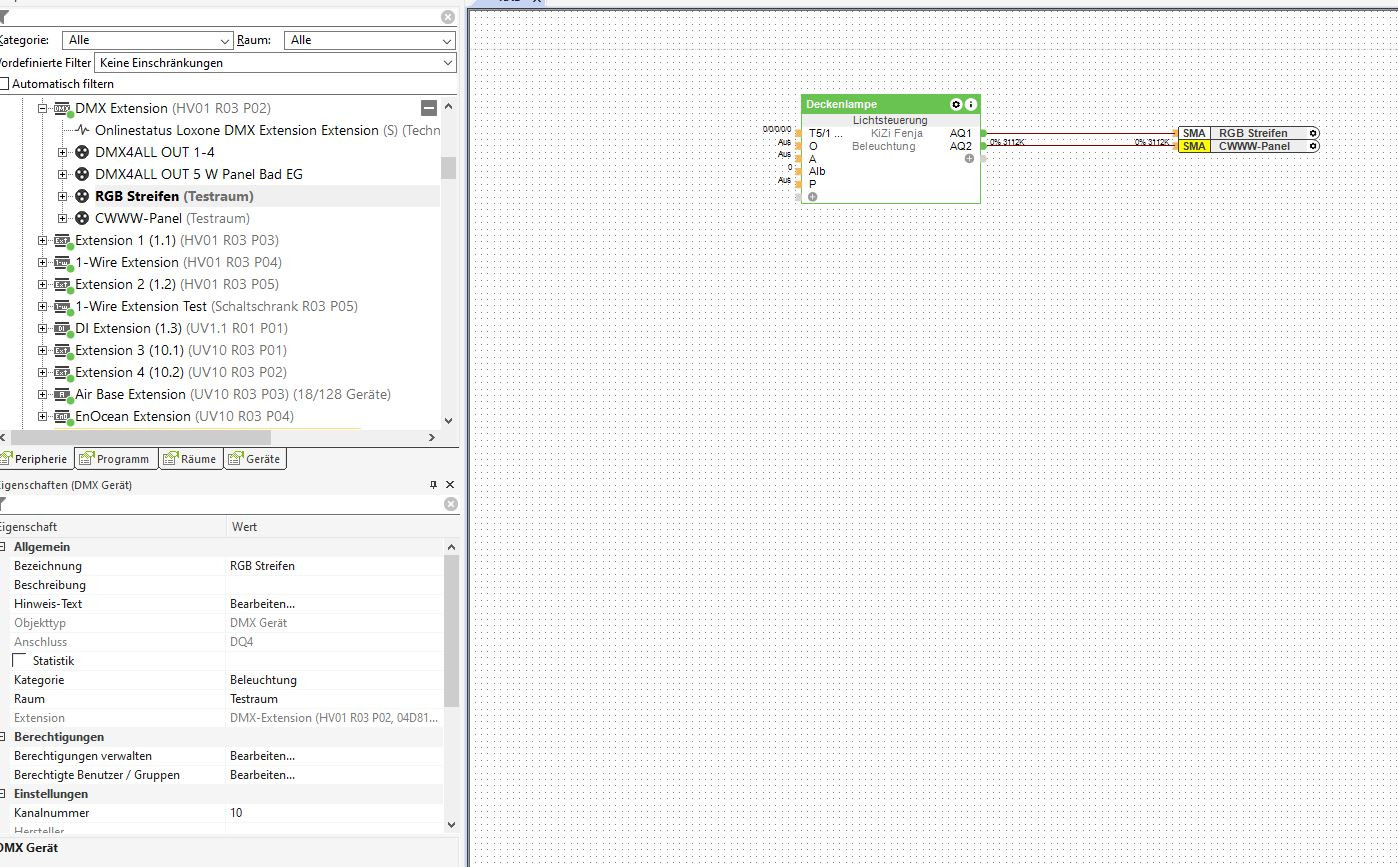This screenshot has height=867, width=1398.
Task: Expand the Air Base Extension node
Action: pos(42,395)
